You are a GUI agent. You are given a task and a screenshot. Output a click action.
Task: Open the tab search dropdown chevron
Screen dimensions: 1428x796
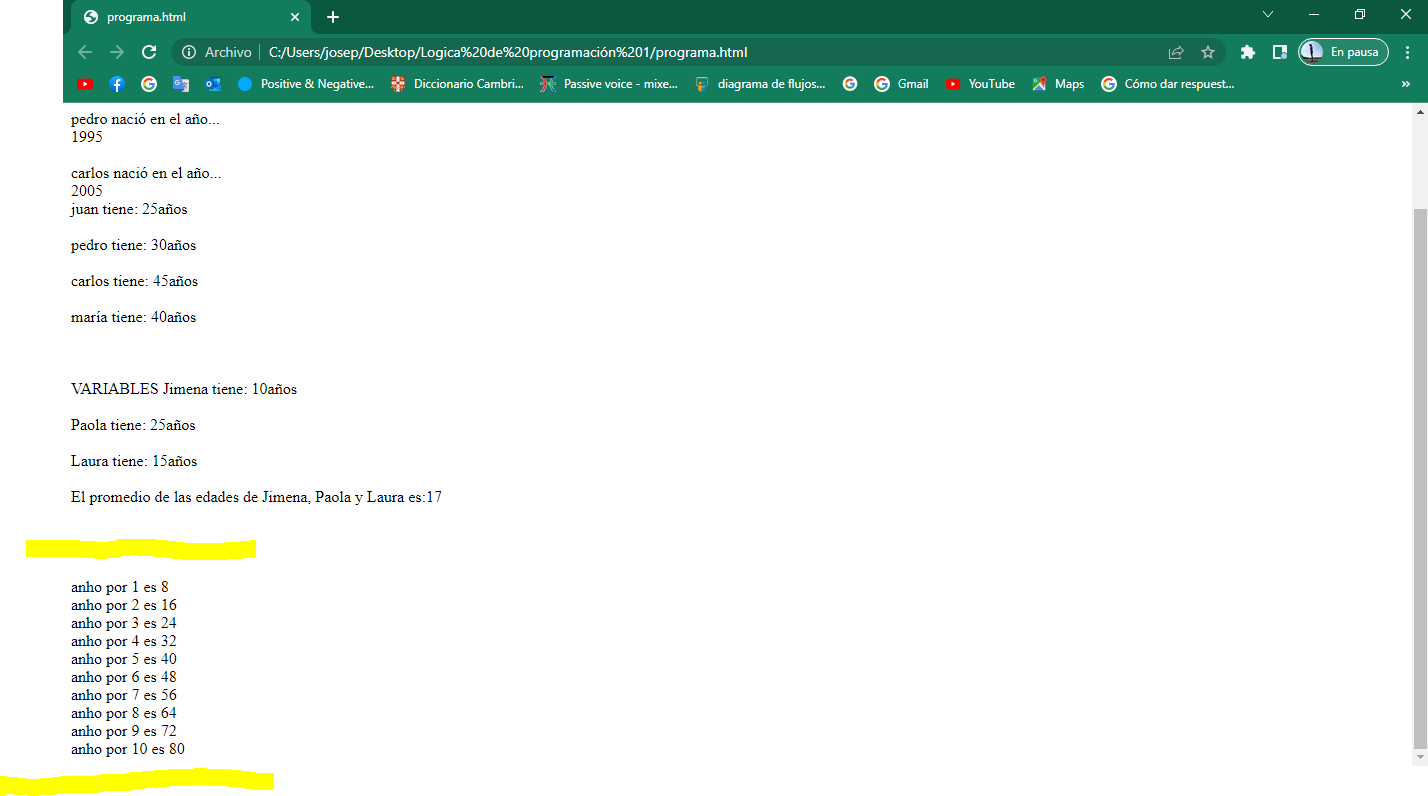tap(1268, 14)
